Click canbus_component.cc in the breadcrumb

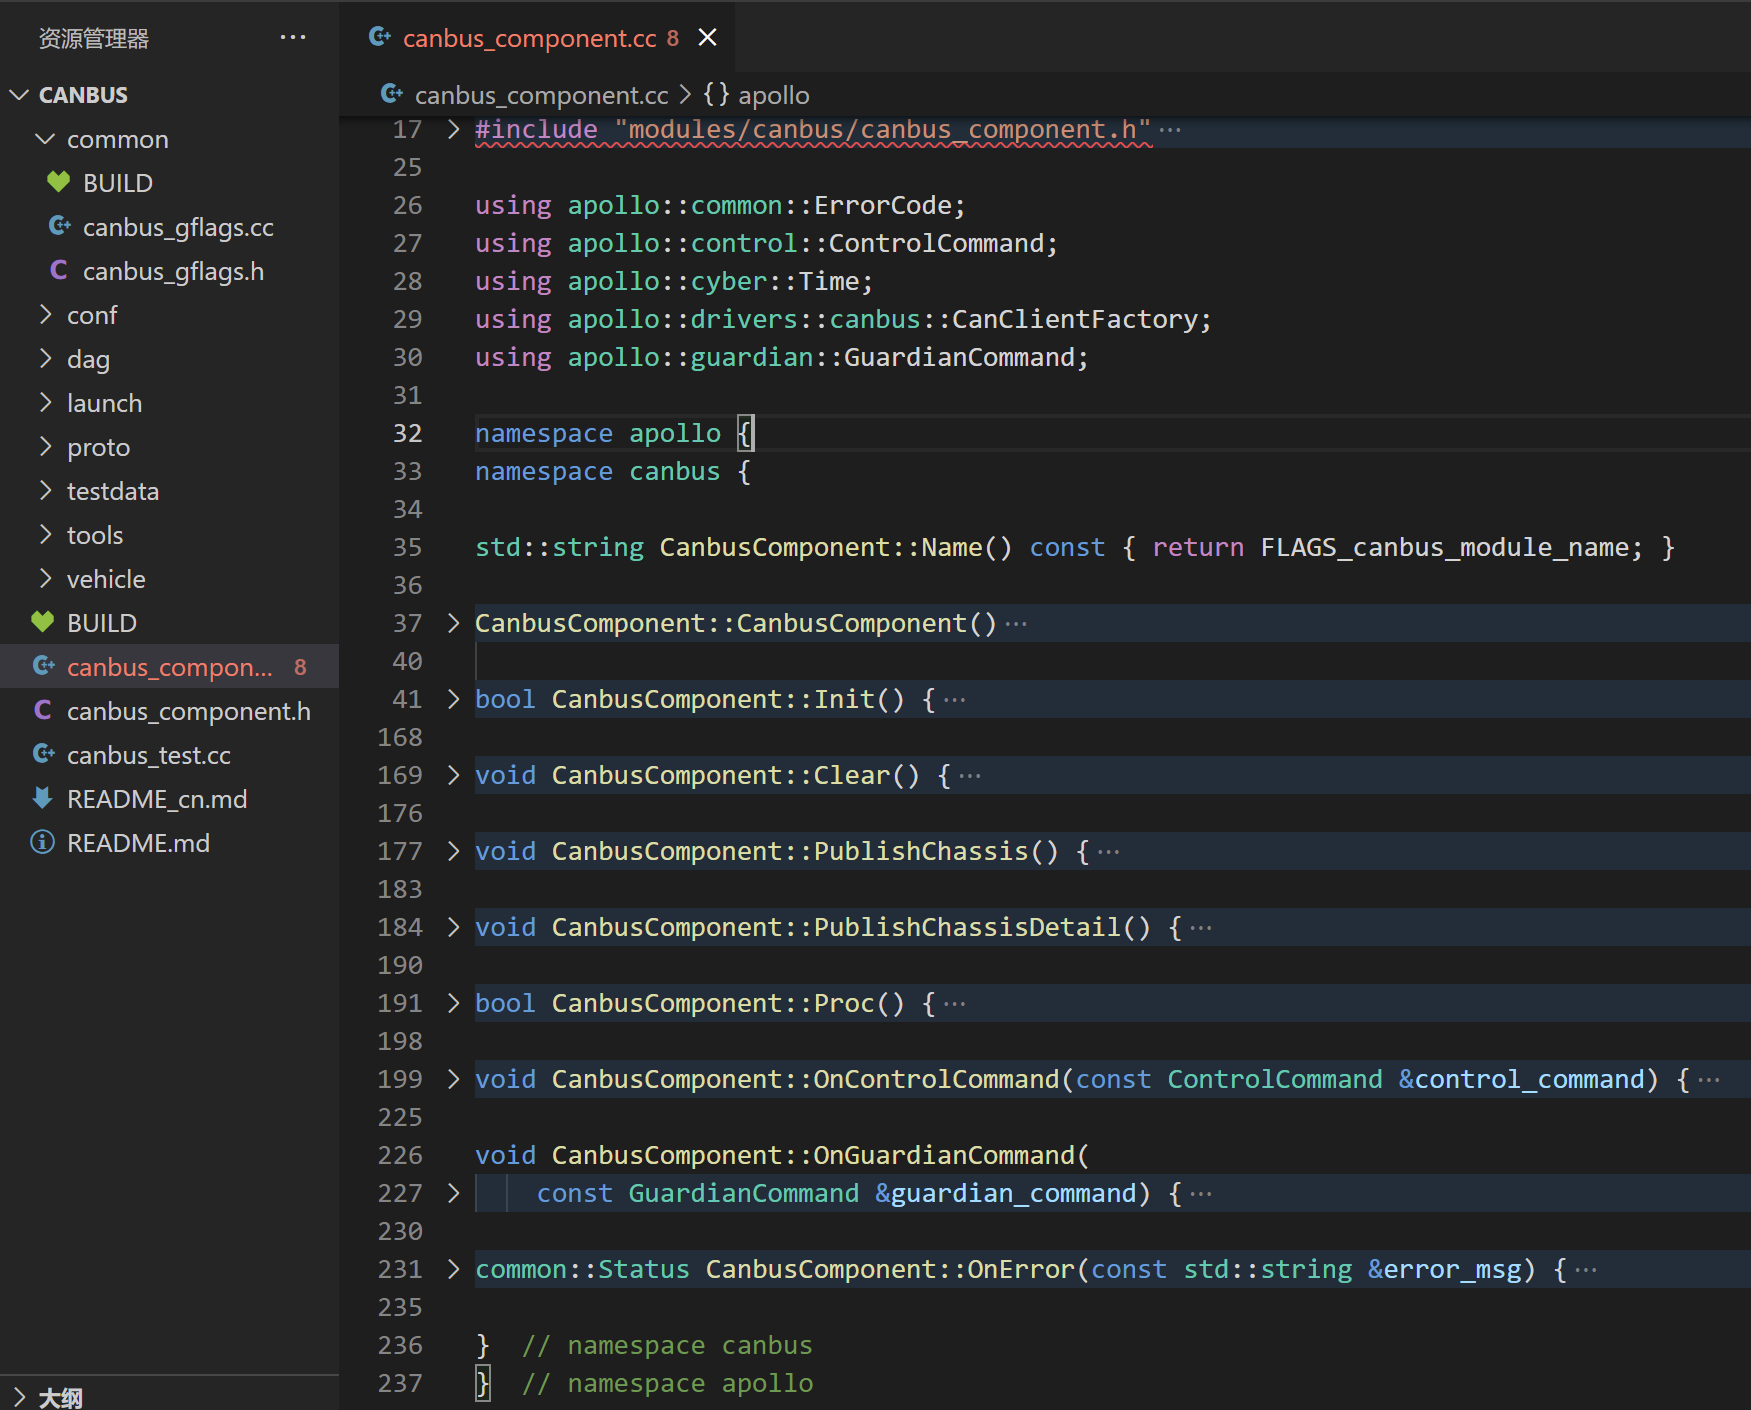click(541, 95)
